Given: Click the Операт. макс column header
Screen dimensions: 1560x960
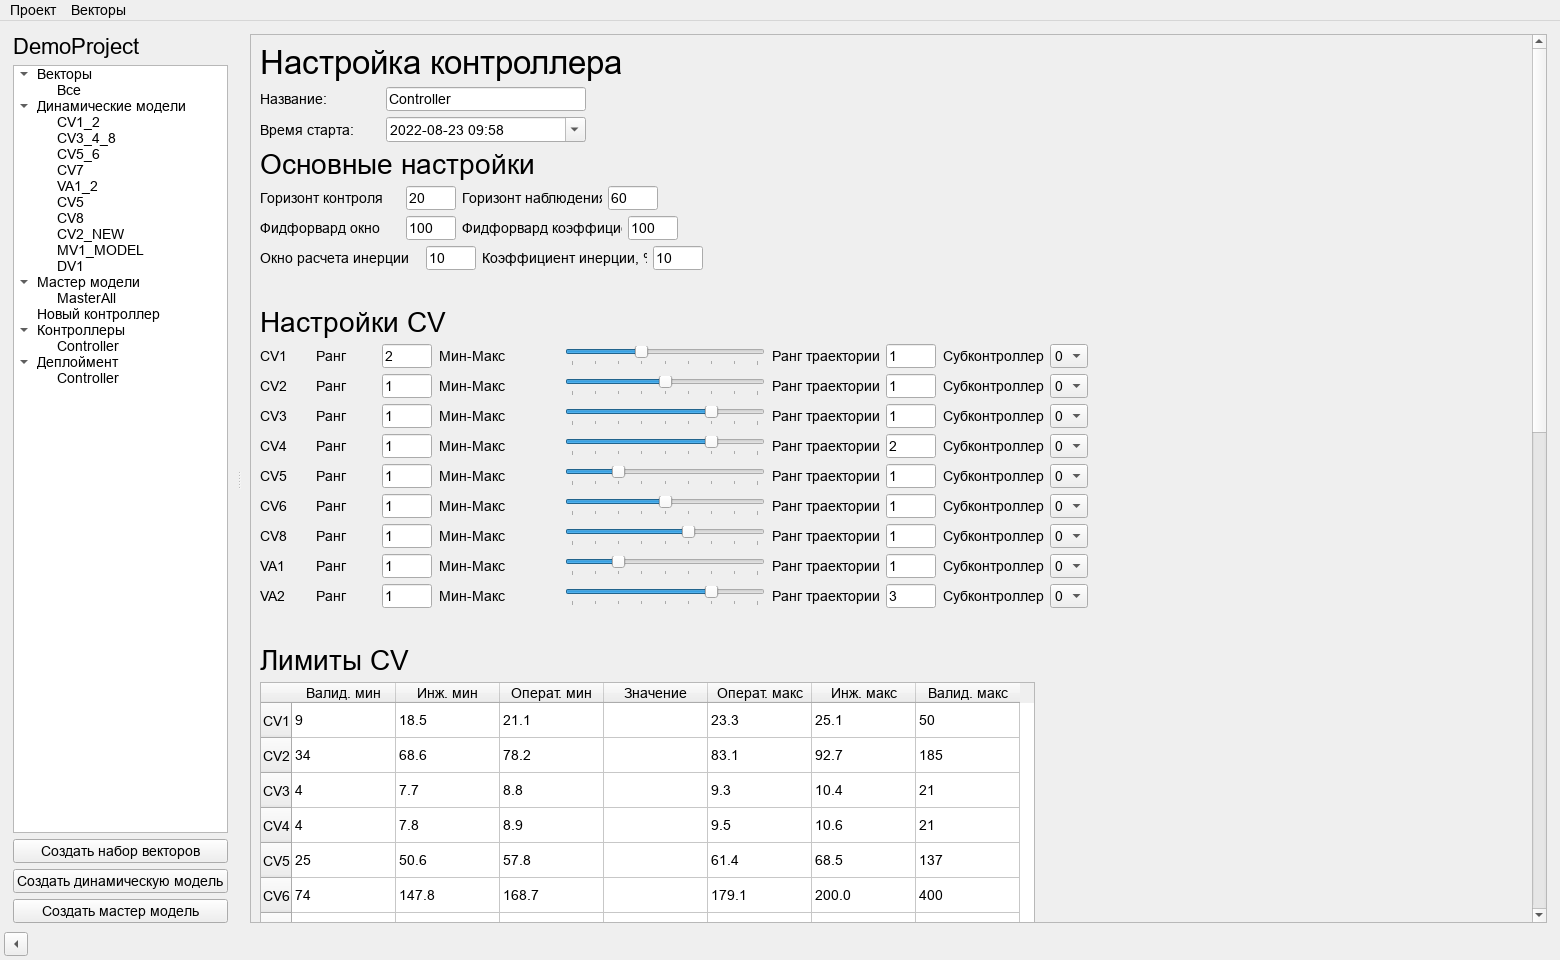Looking at the screenshot, I should click(x=760, y=693).
